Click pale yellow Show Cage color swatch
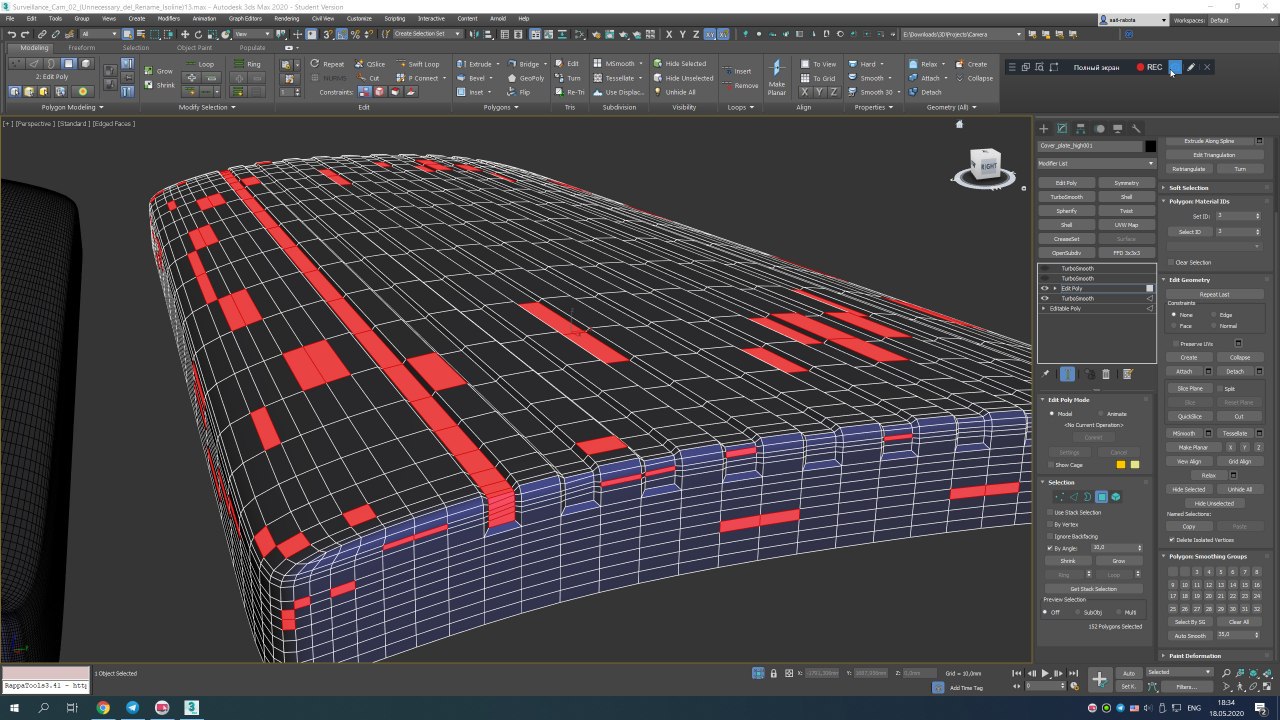 coord(1135,465)
